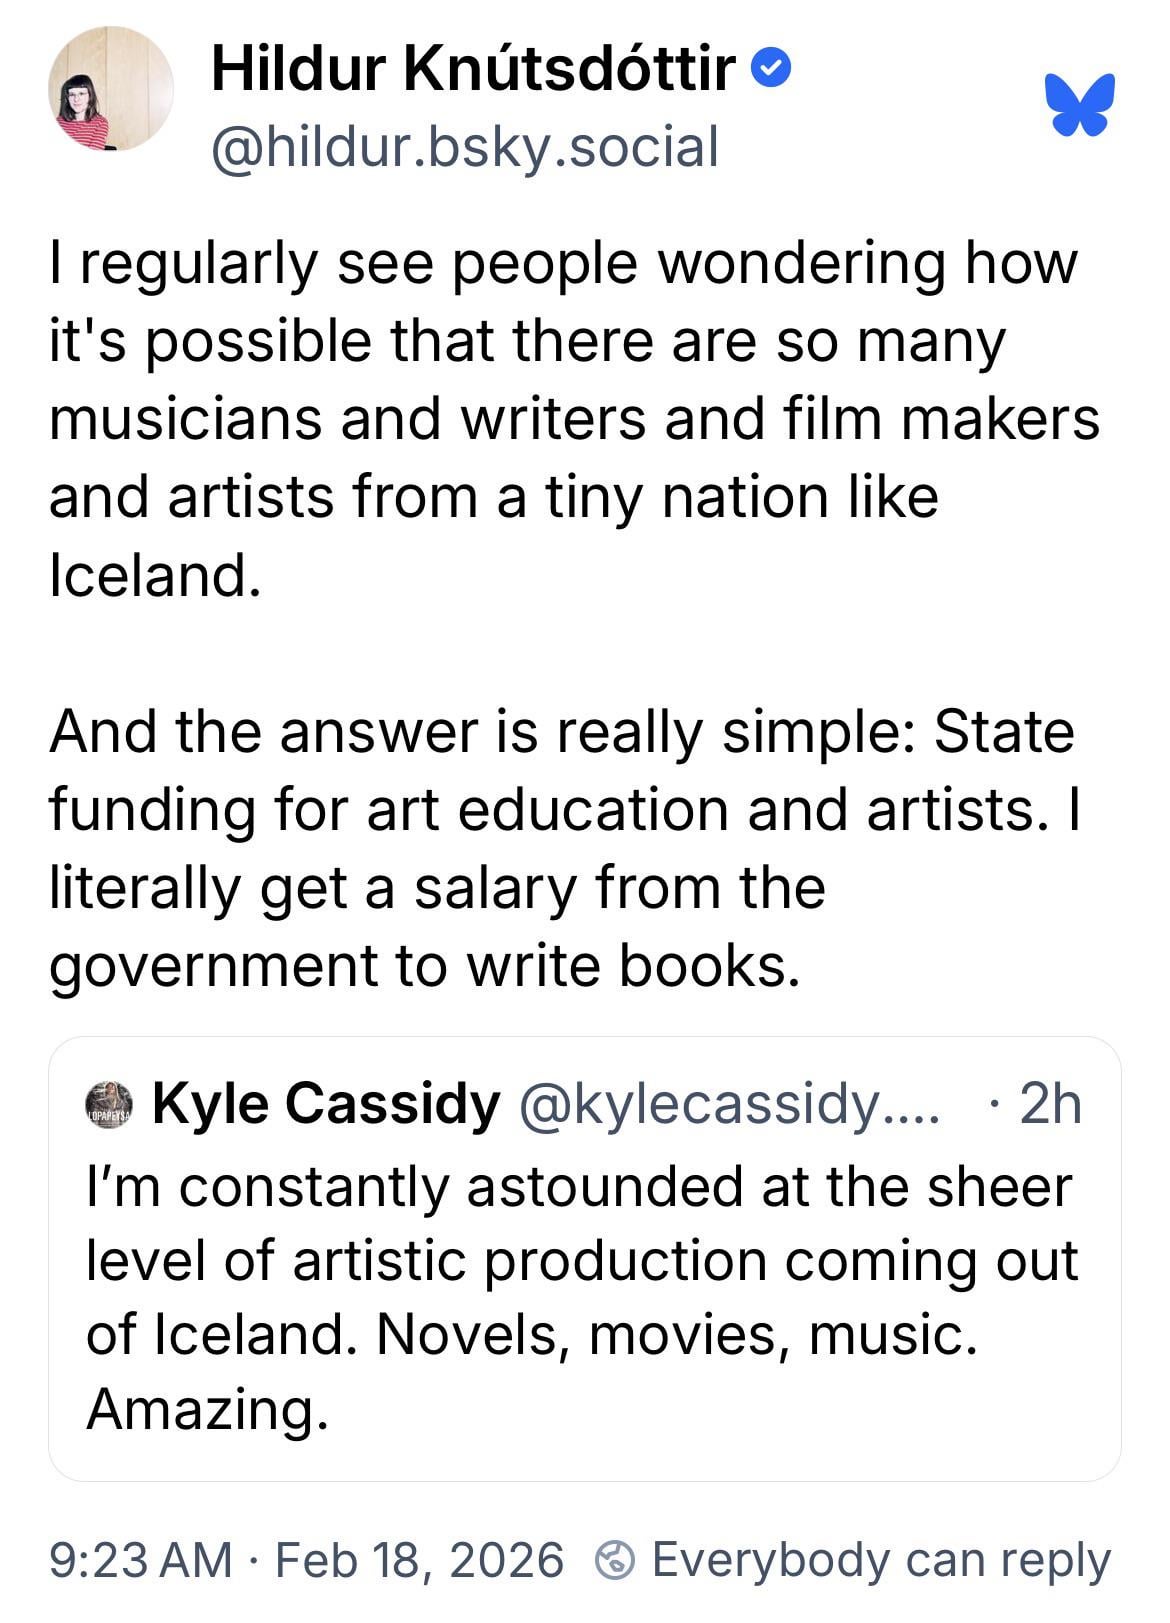Open Hildur Knútsdóttir's profile avatar

tap(110, 90)
